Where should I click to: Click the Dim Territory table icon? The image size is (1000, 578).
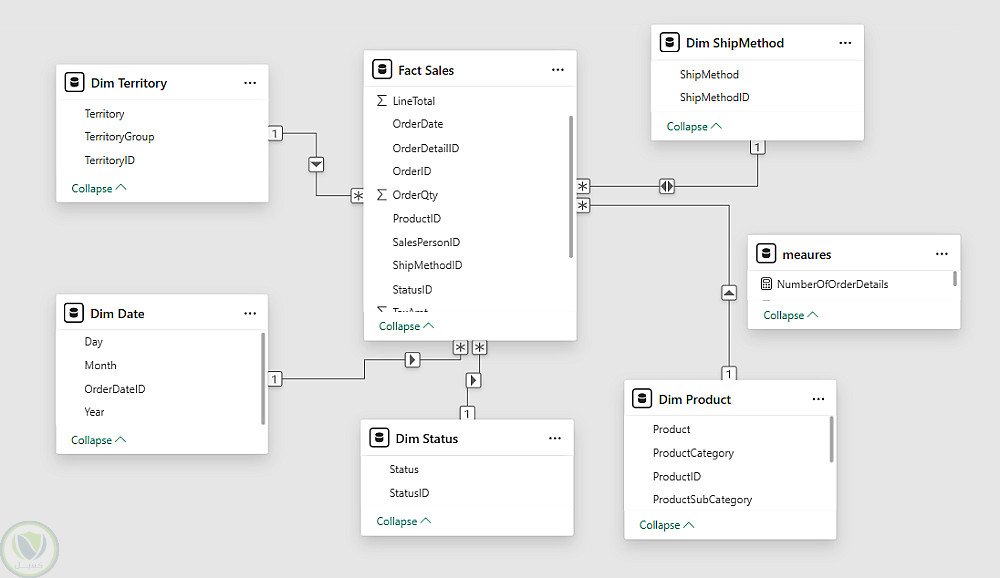(73, 83)
